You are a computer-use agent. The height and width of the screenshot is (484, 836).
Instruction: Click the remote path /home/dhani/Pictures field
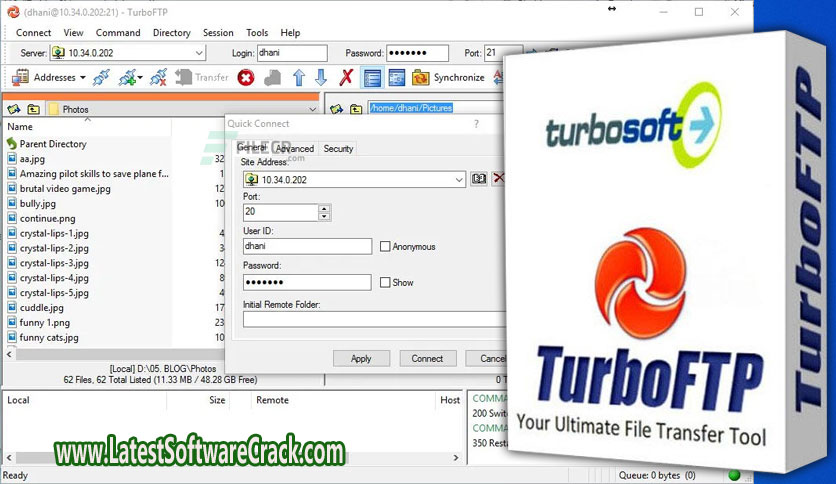click(436, 108)
